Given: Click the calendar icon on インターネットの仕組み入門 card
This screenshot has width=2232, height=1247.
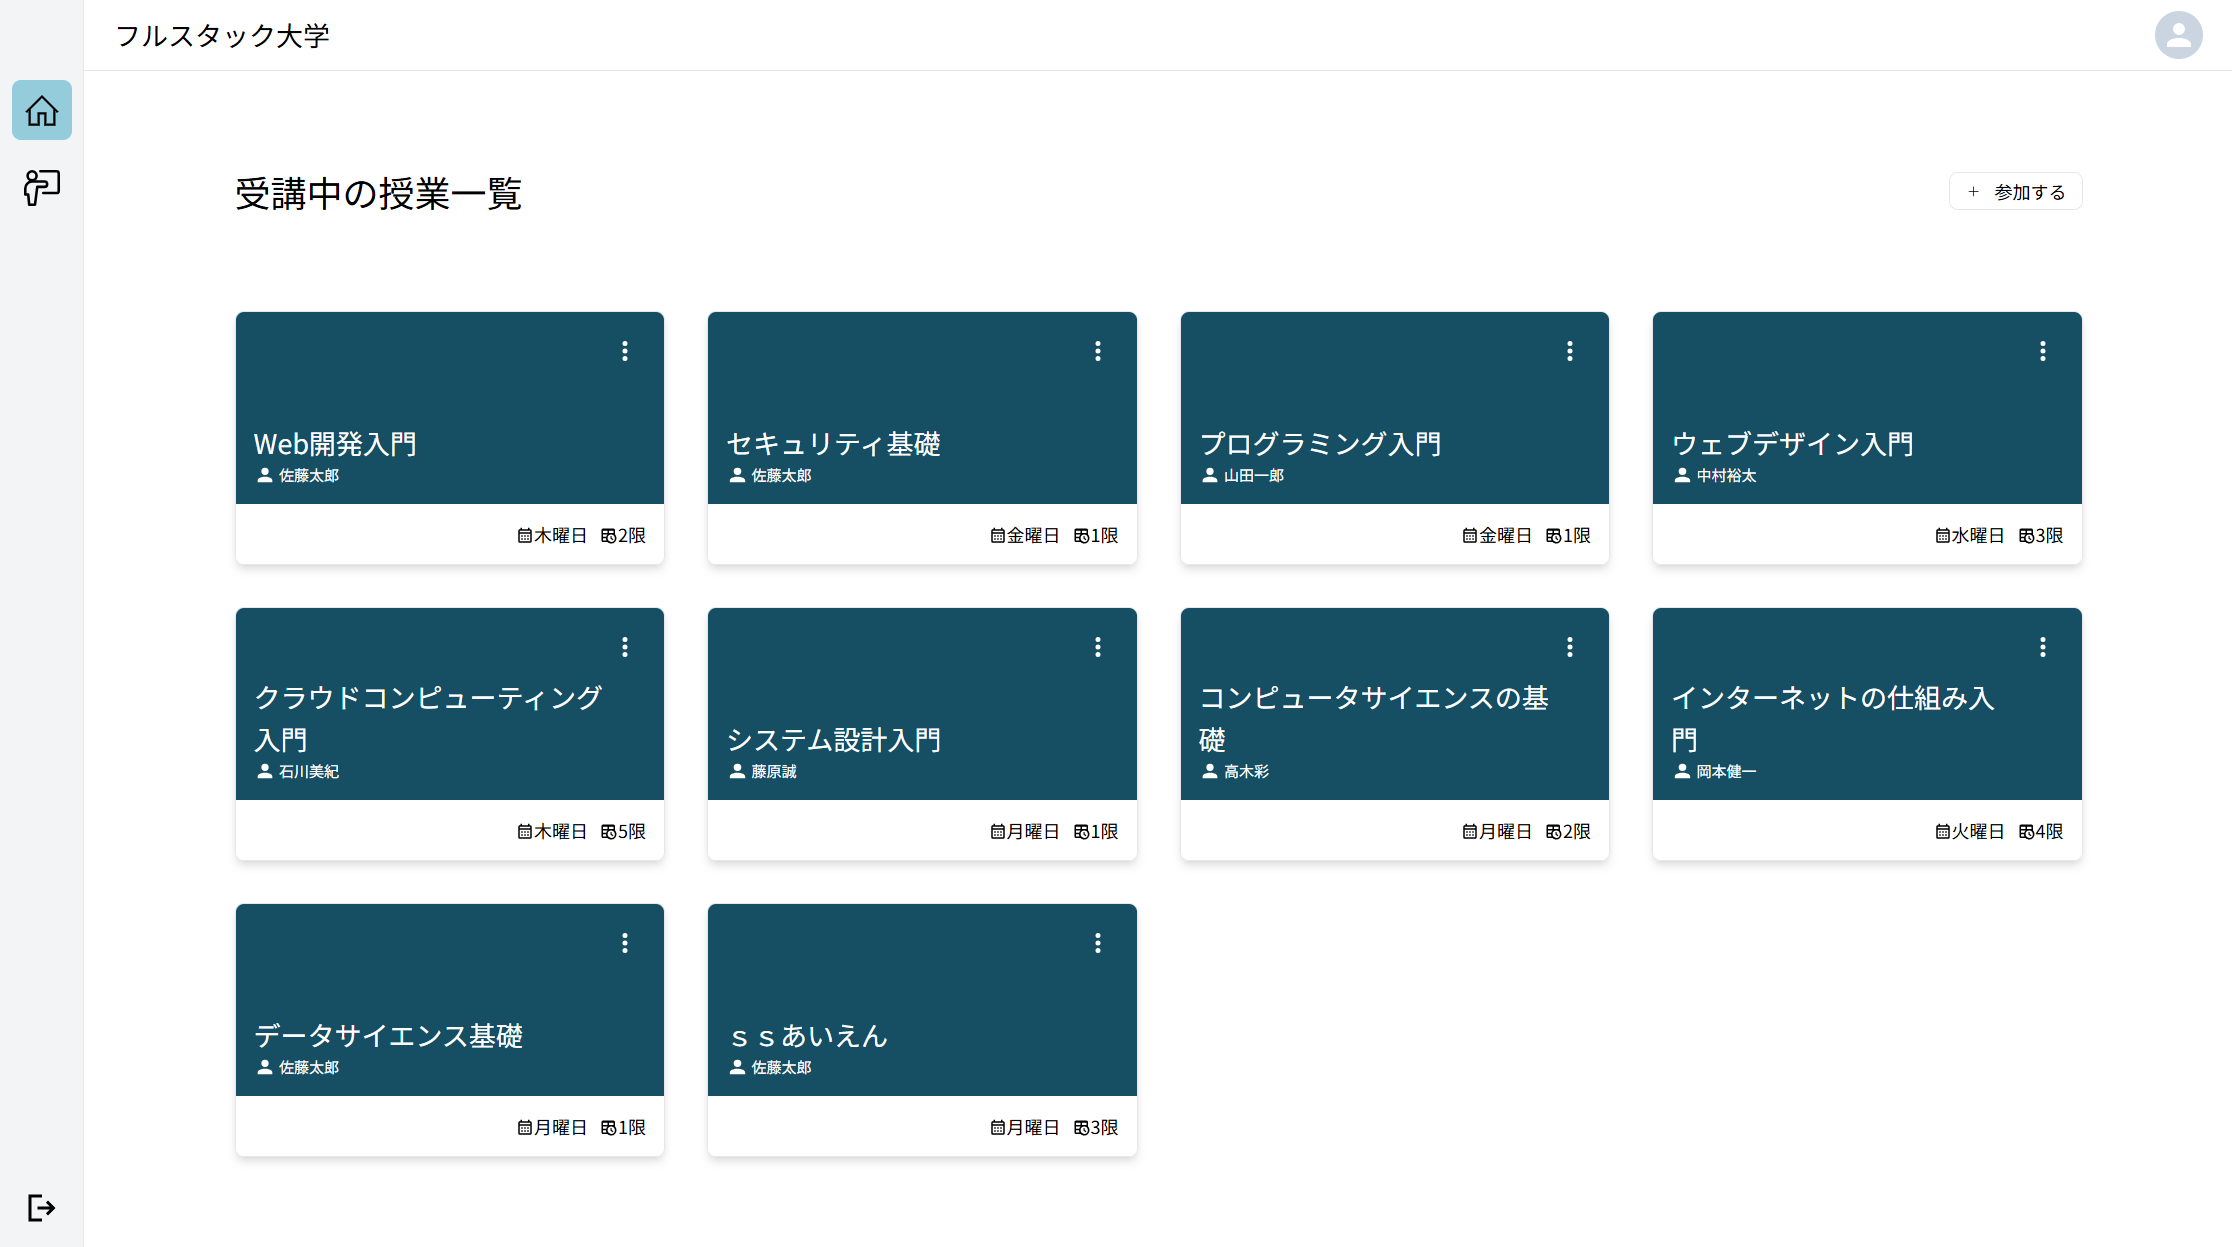Looking at the screenshot, I should [1942, 831].
